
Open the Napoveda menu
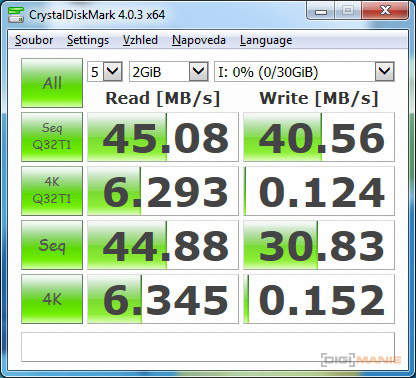199,40
